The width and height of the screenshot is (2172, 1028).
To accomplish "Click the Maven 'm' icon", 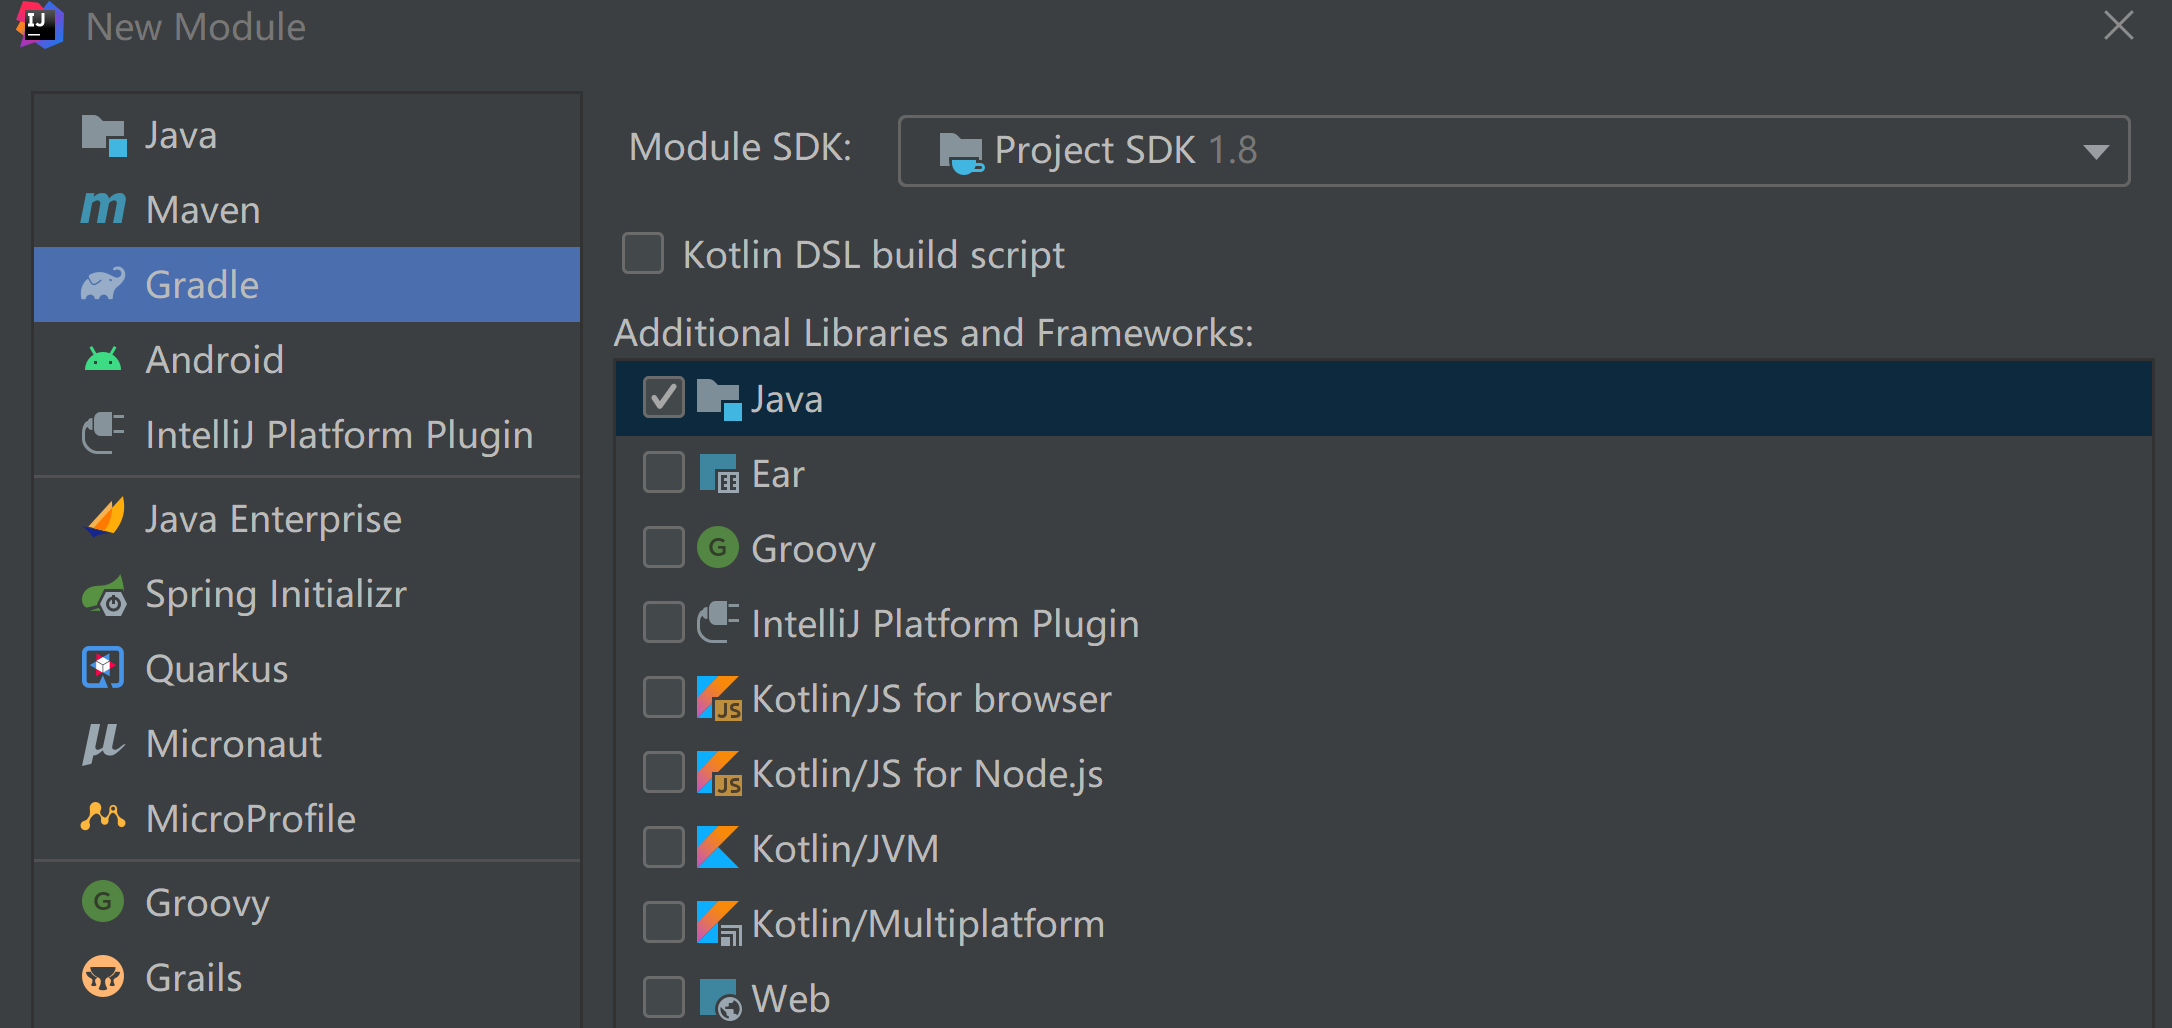I will [x=103, y=209].
